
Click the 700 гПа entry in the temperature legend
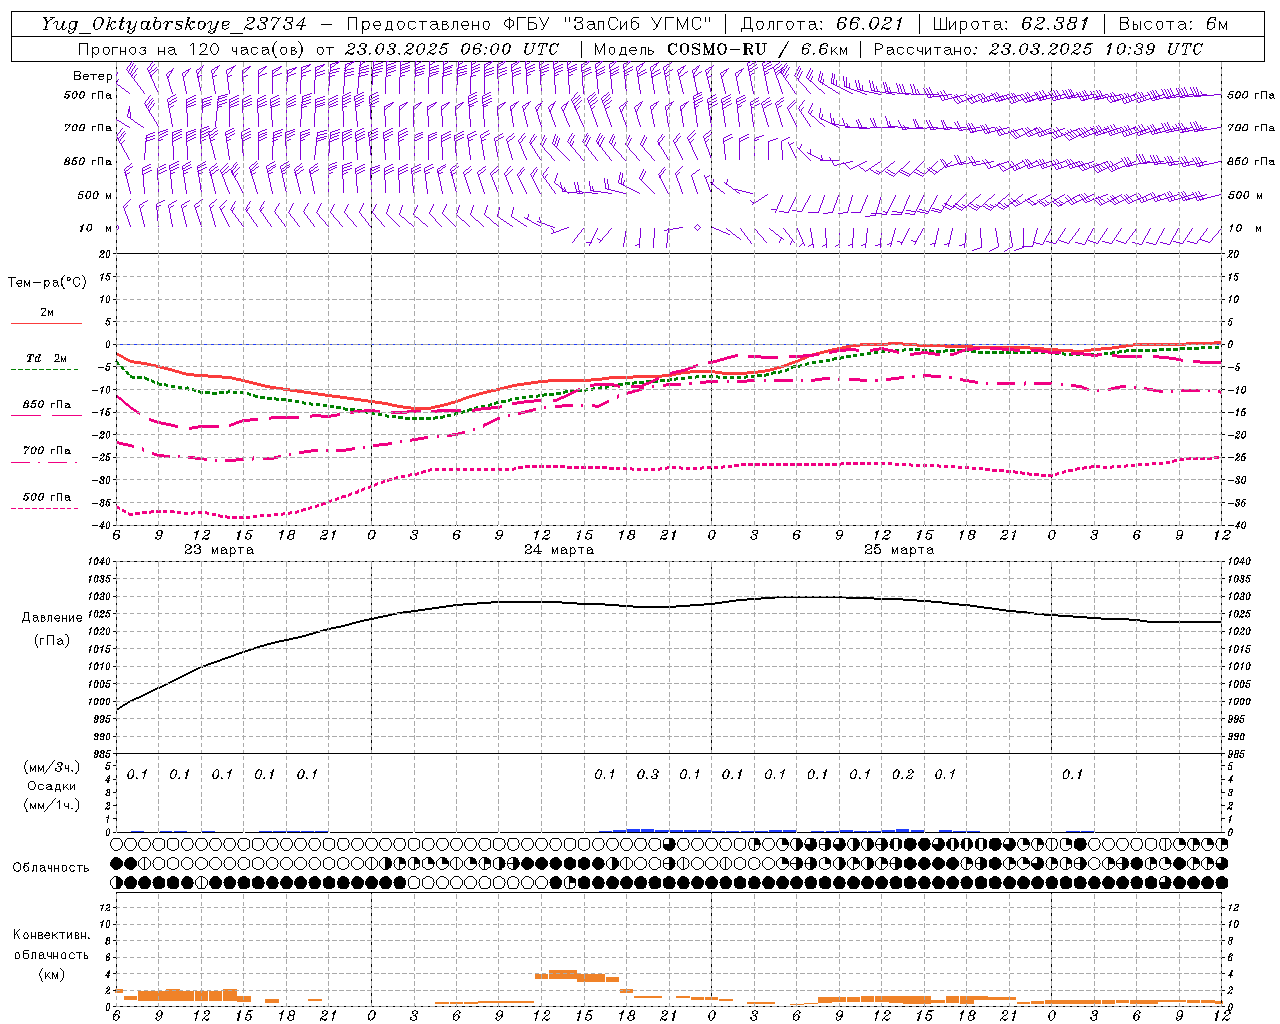click(47, 451)
